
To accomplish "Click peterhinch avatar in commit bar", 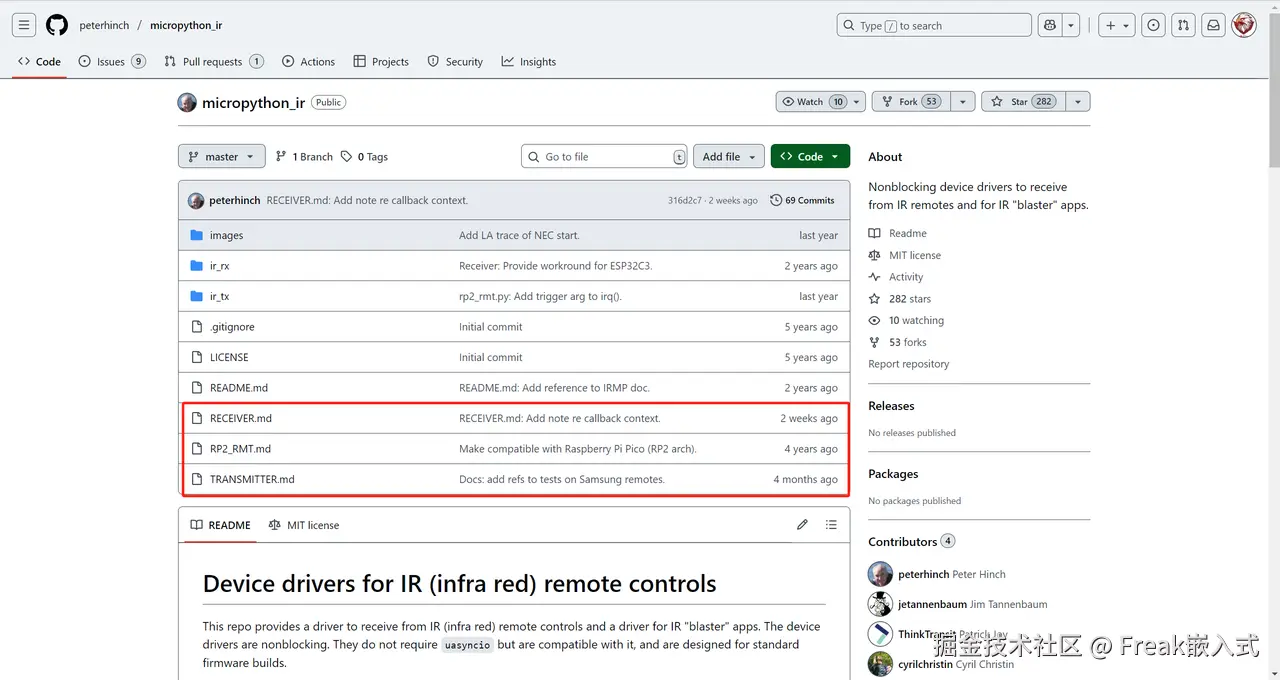I will (x=196, y=200).
